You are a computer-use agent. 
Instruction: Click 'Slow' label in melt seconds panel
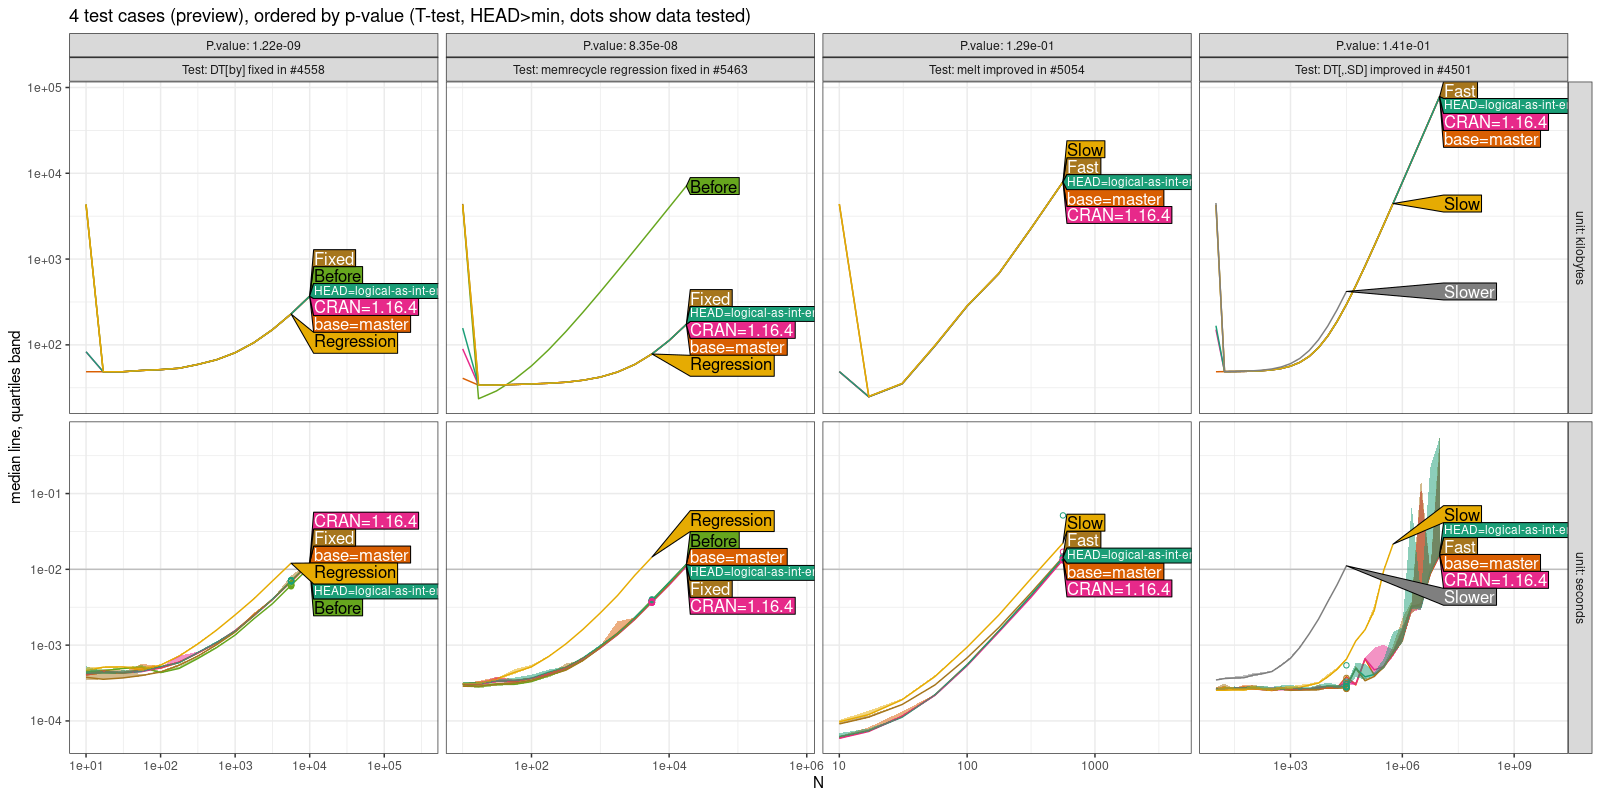pyautogui.click(x=1085, y=523)
